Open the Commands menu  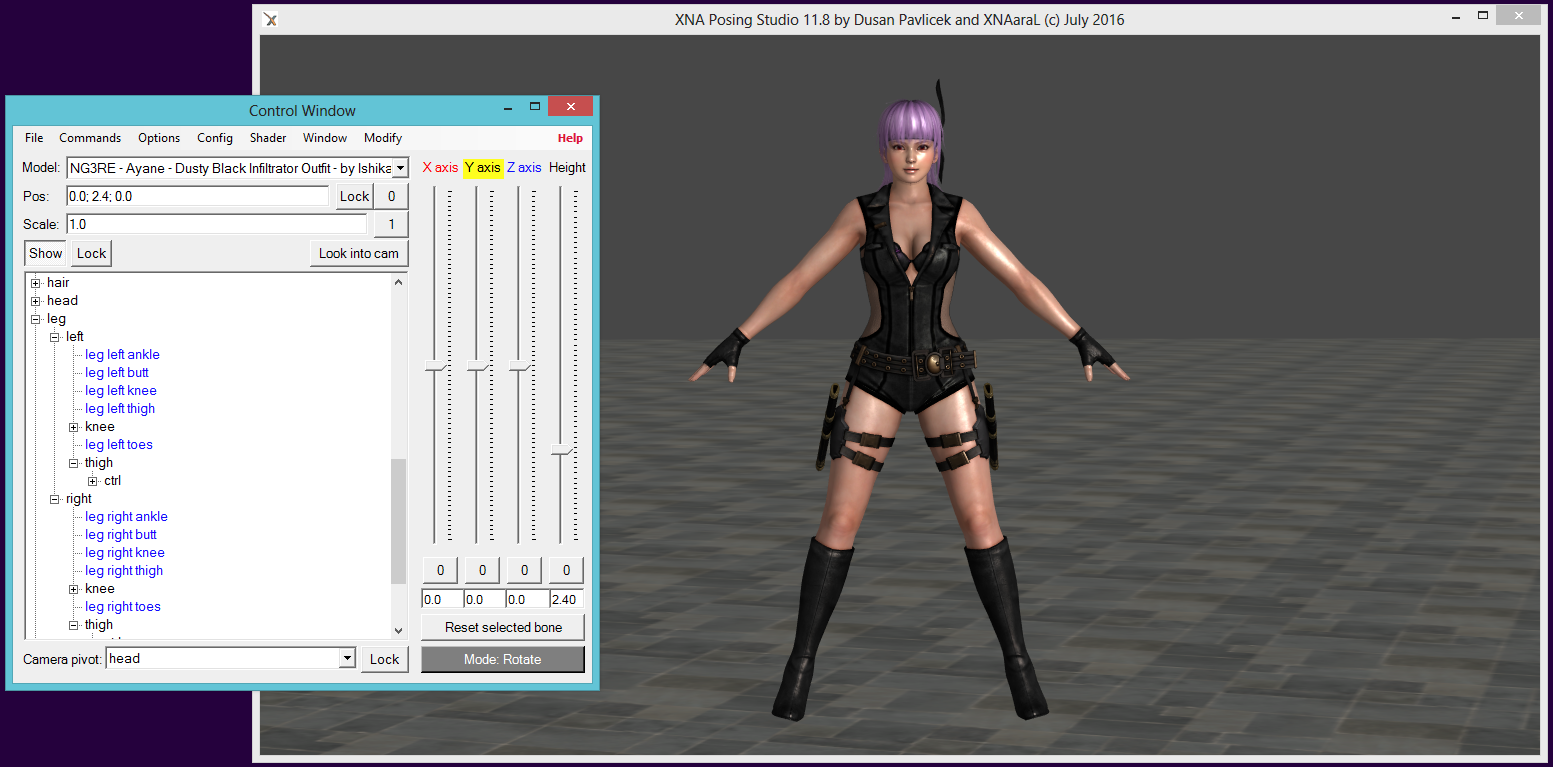90,138
